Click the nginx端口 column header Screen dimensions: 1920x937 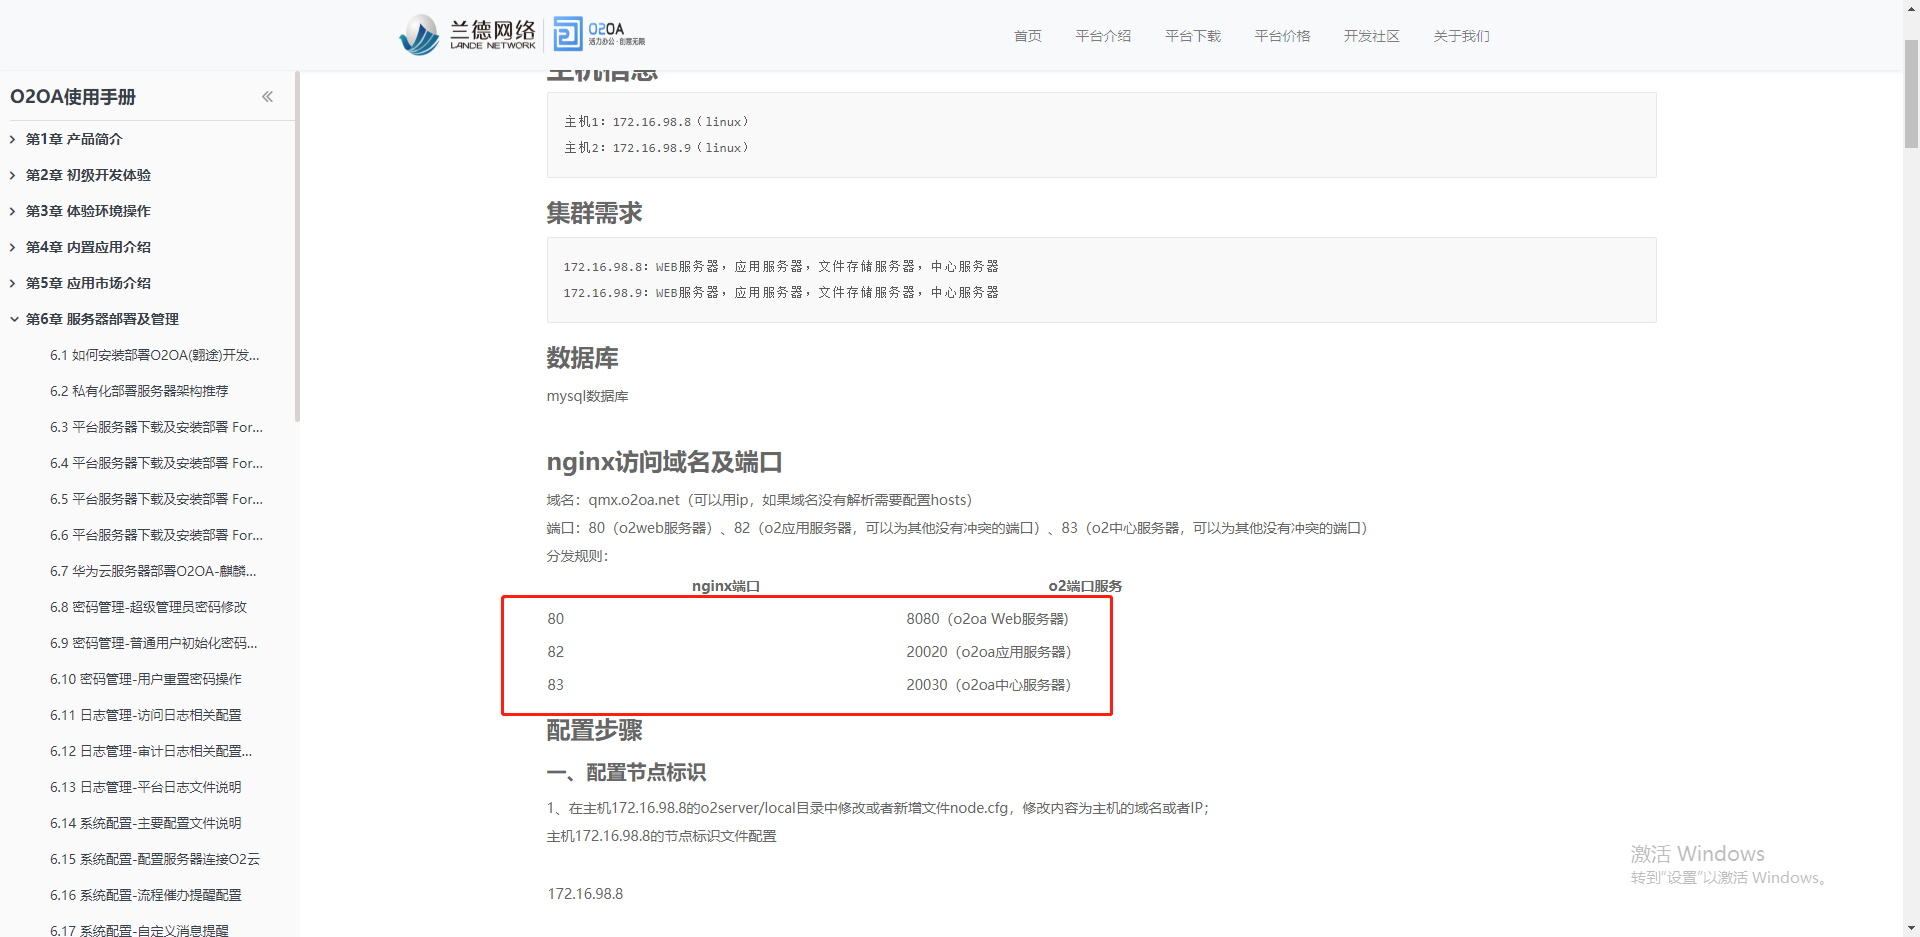726,586
